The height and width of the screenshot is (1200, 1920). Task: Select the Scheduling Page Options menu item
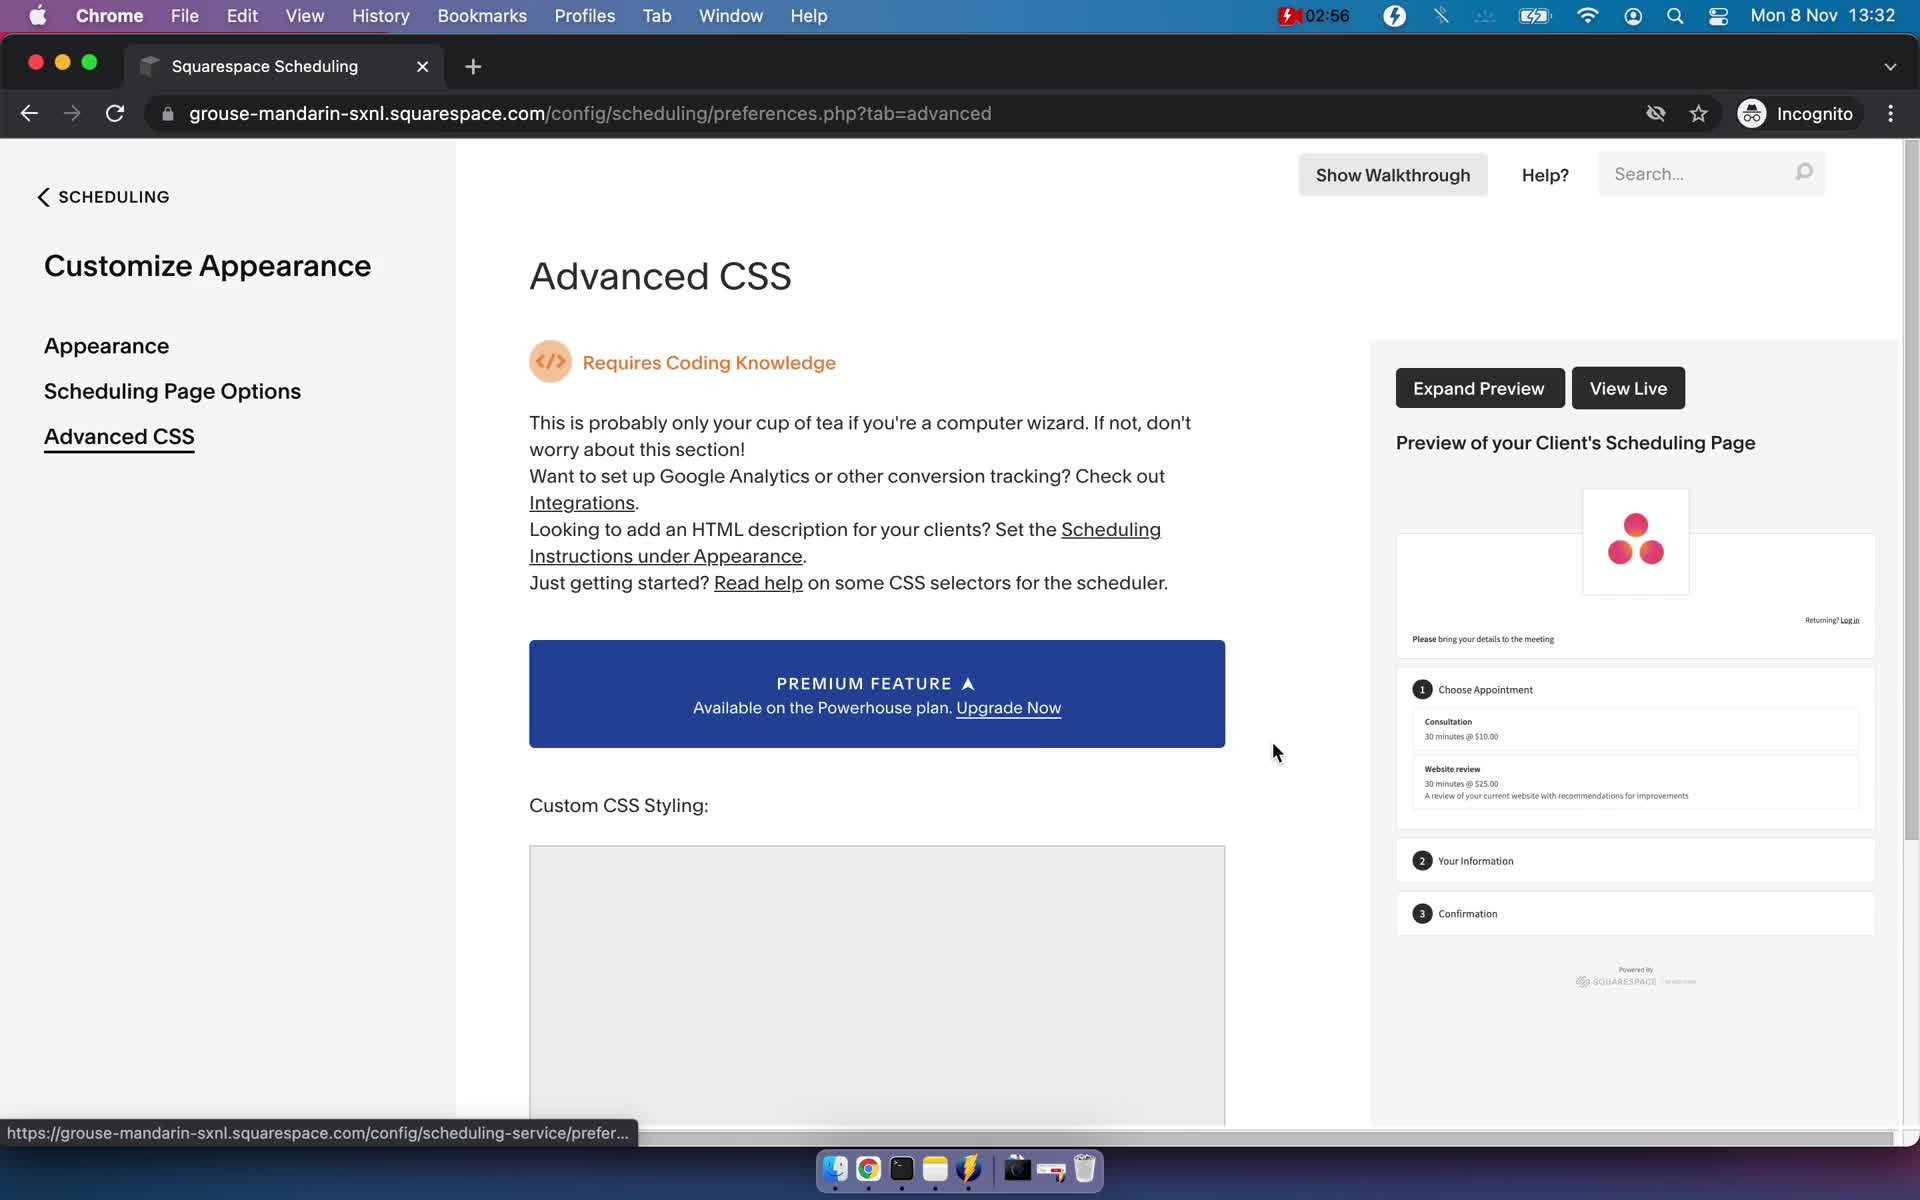[171, 390]
